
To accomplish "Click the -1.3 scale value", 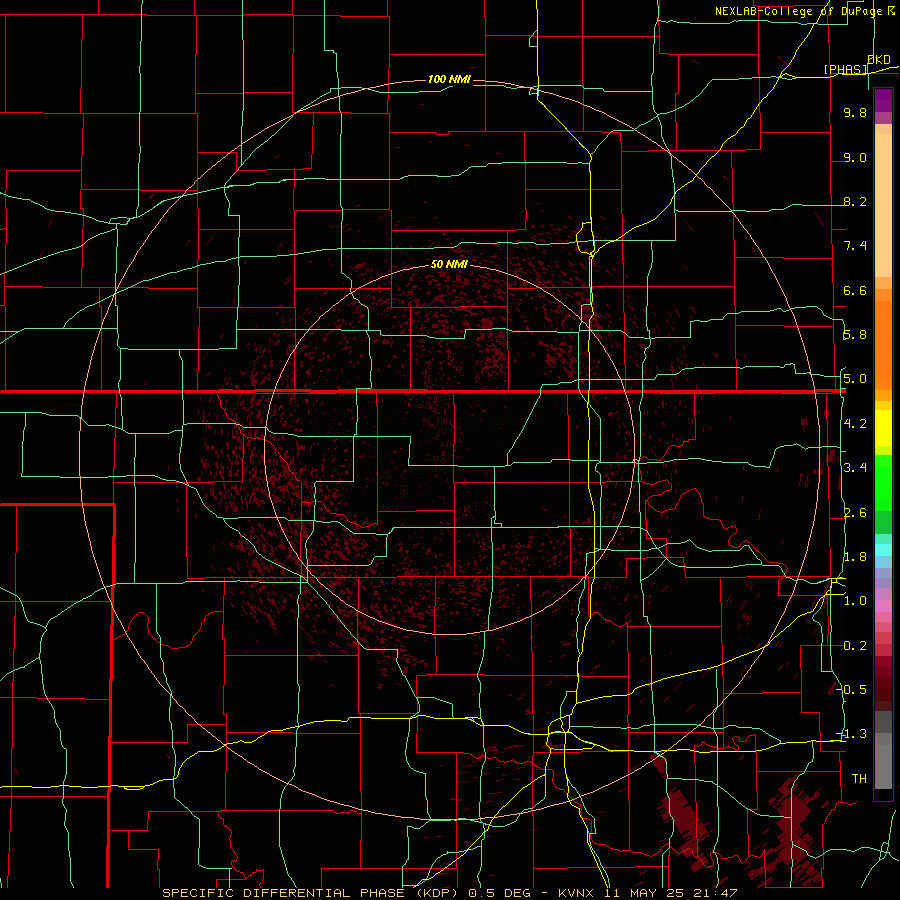I will [x=853, y=734].
